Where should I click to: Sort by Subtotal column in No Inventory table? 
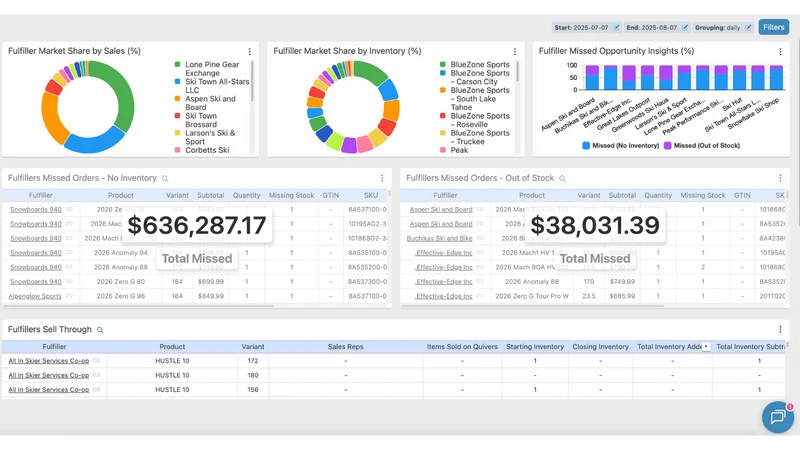211,195
